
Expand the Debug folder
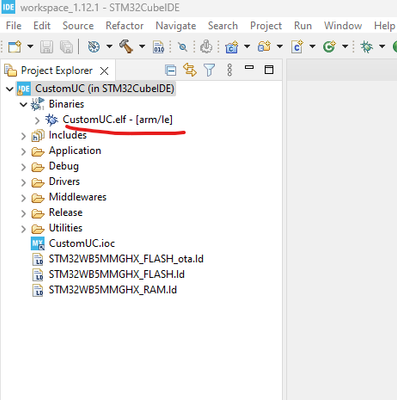[23, 167]
